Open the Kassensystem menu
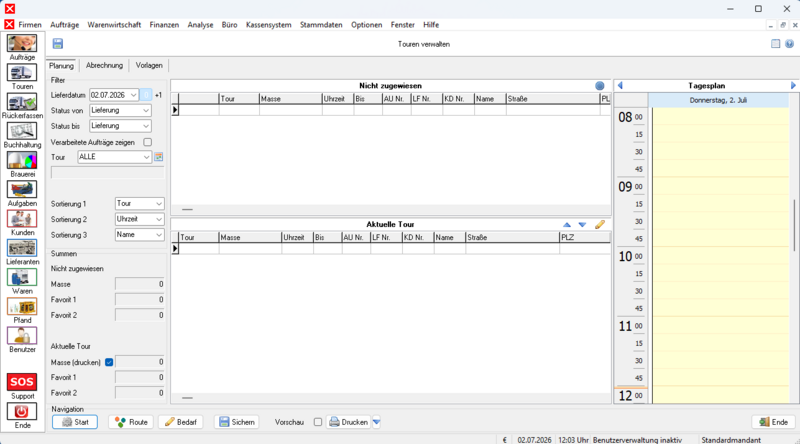The height and width of the screenshot is (444, 800). tap(268, 24)
